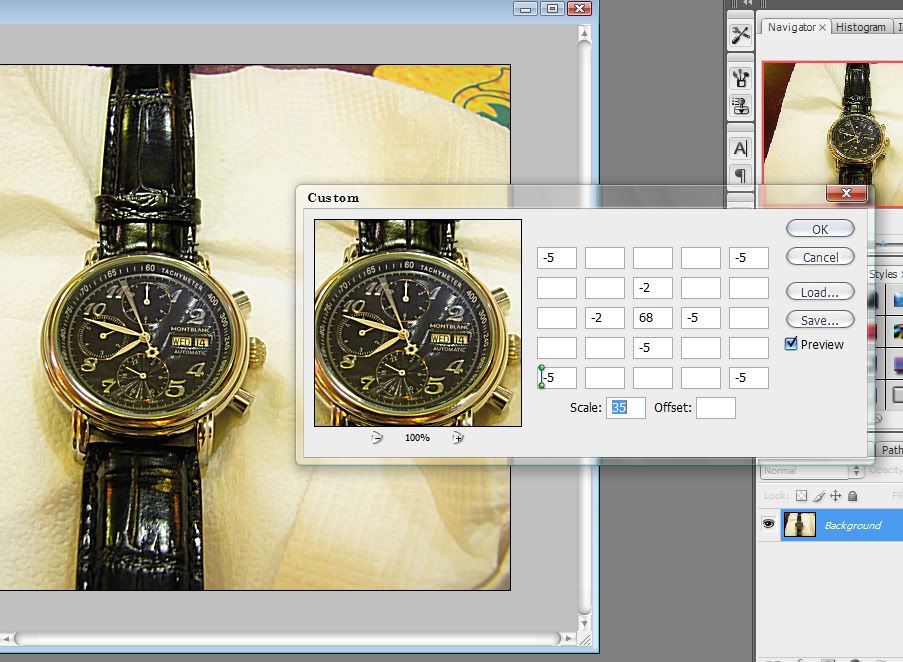Switch to the Paths tab
This screenshot has width=903, height=662.
click(891, 450)
